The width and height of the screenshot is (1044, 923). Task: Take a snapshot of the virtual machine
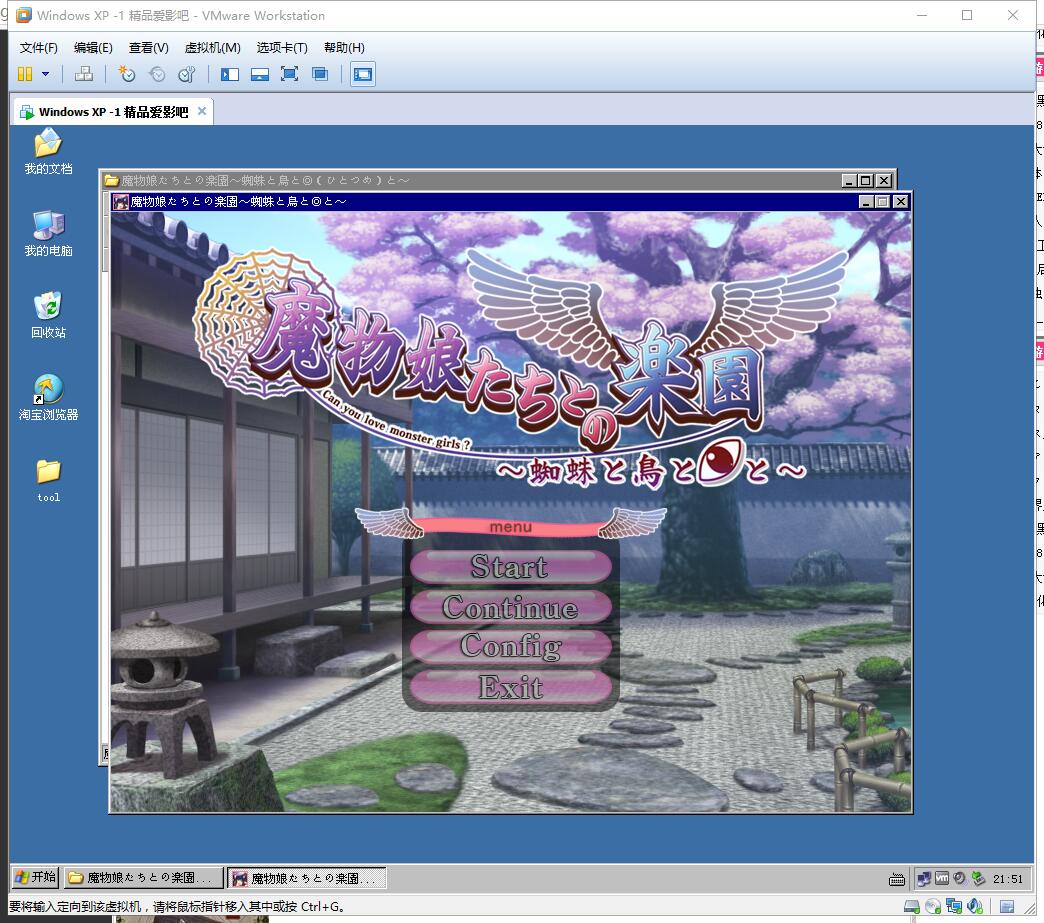coord(126,74)
